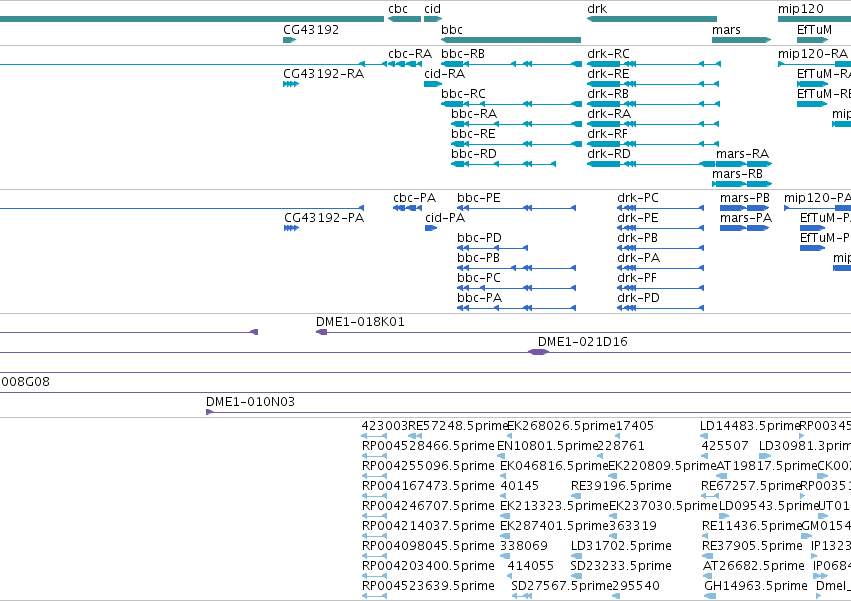Click the cbc-PA protein feature
Image resolution: width=851 pixels, height=601 pixels.
pos(407,208)
